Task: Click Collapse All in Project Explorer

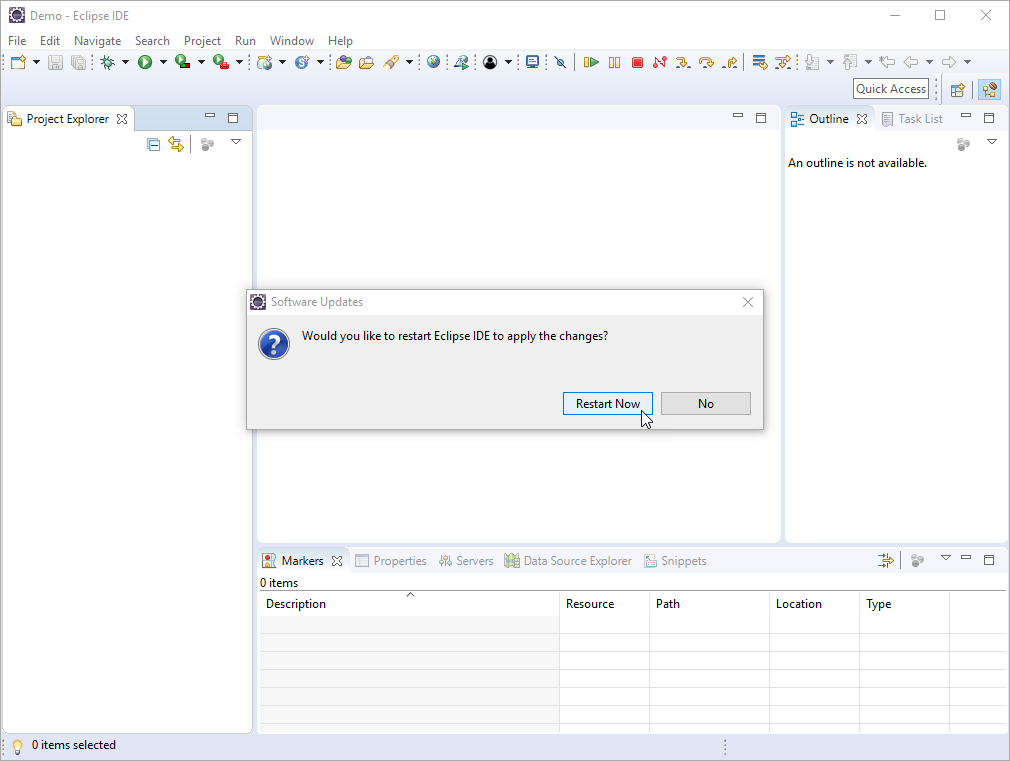Action: [153, 144]
